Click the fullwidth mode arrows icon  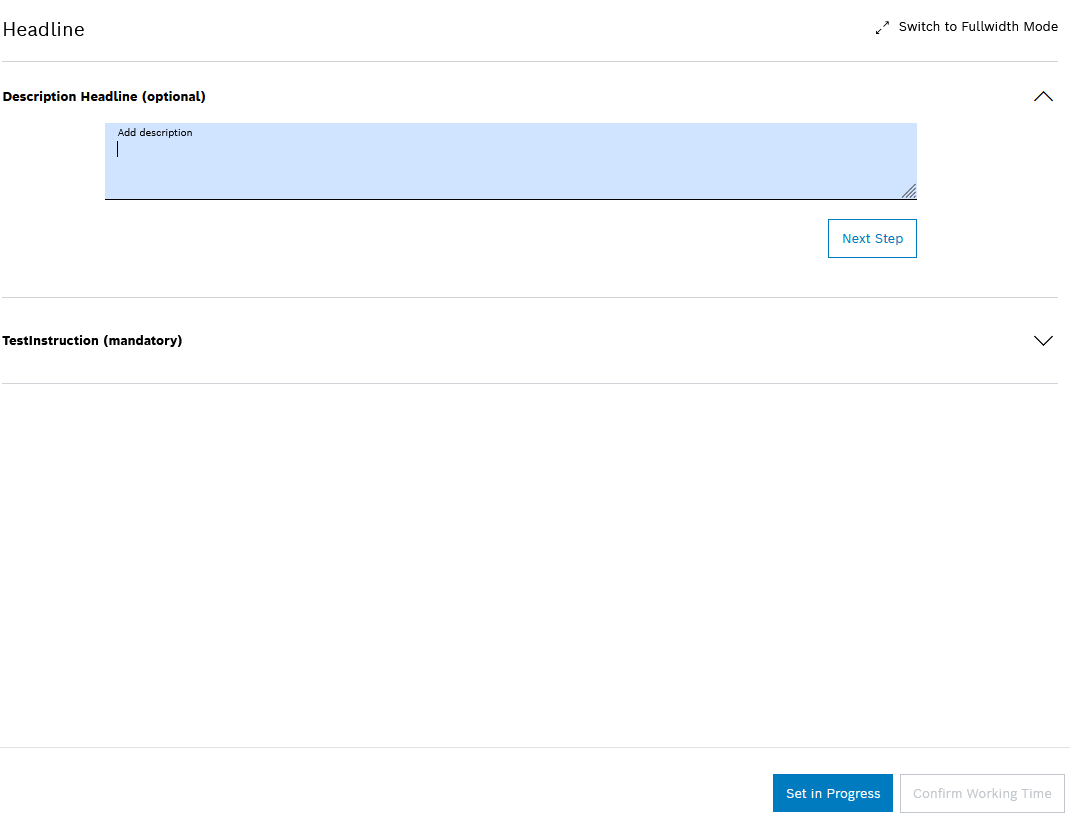point(882,27)
